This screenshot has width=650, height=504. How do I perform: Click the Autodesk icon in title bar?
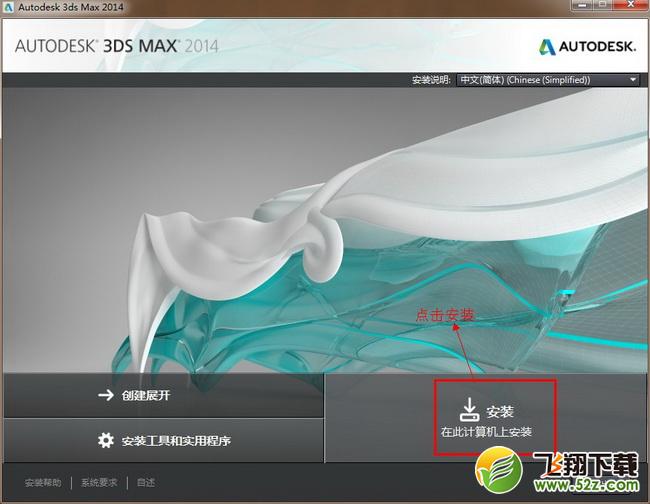[8, 7]
